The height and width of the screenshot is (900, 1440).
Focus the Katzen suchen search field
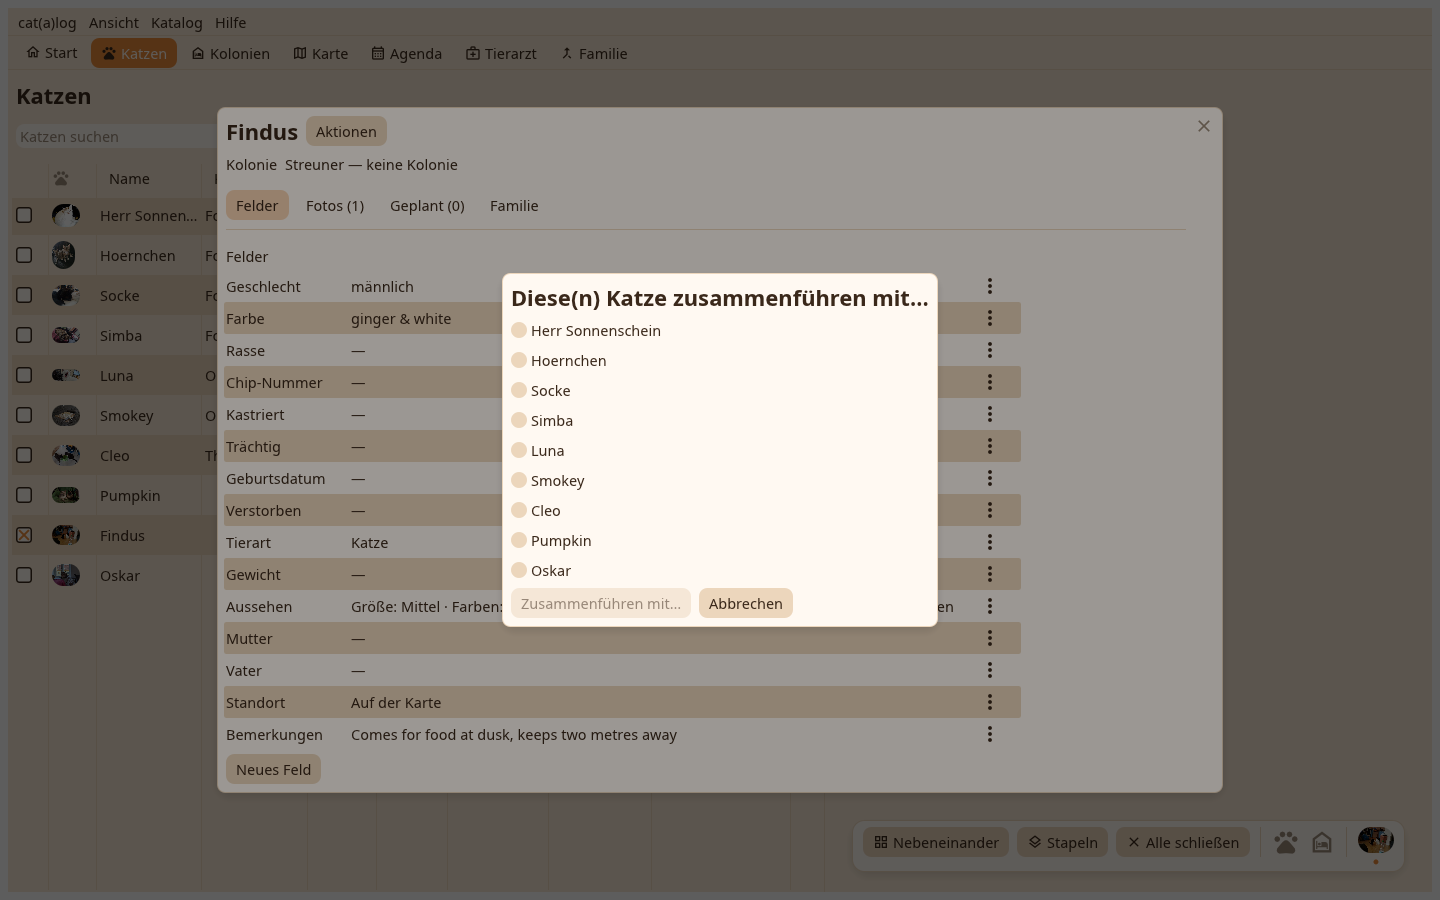[x=116, y=136]
